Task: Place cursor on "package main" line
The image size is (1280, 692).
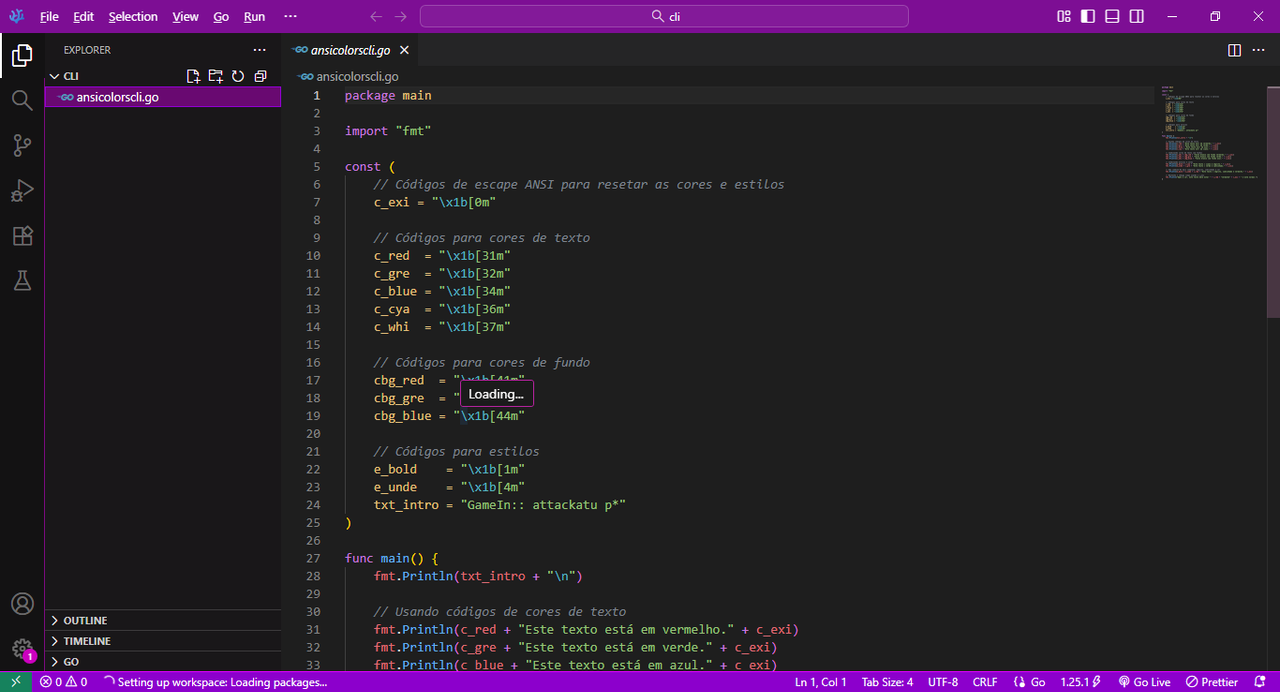Action: point(388,95)
